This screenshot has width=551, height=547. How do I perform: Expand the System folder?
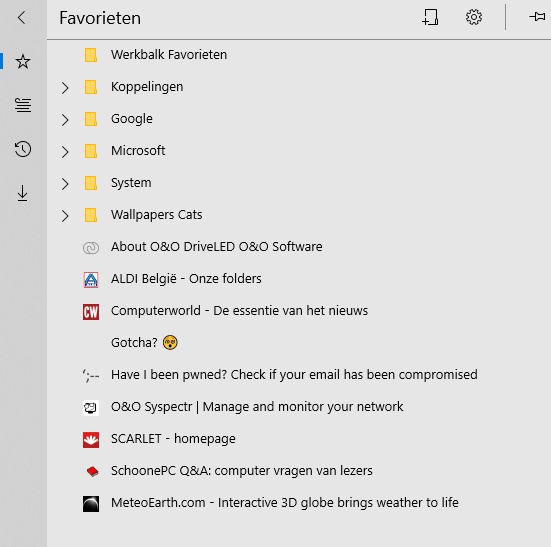[65, 183]
